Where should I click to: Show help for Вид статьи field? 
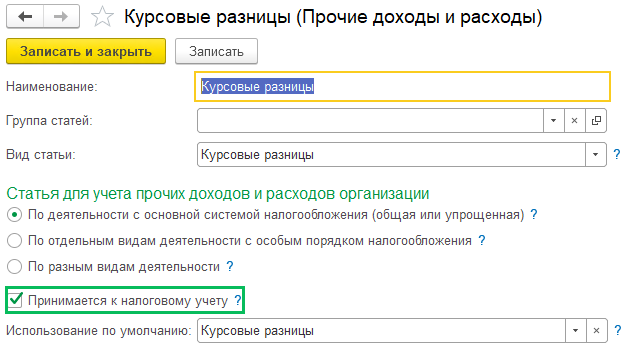[617, 154]
